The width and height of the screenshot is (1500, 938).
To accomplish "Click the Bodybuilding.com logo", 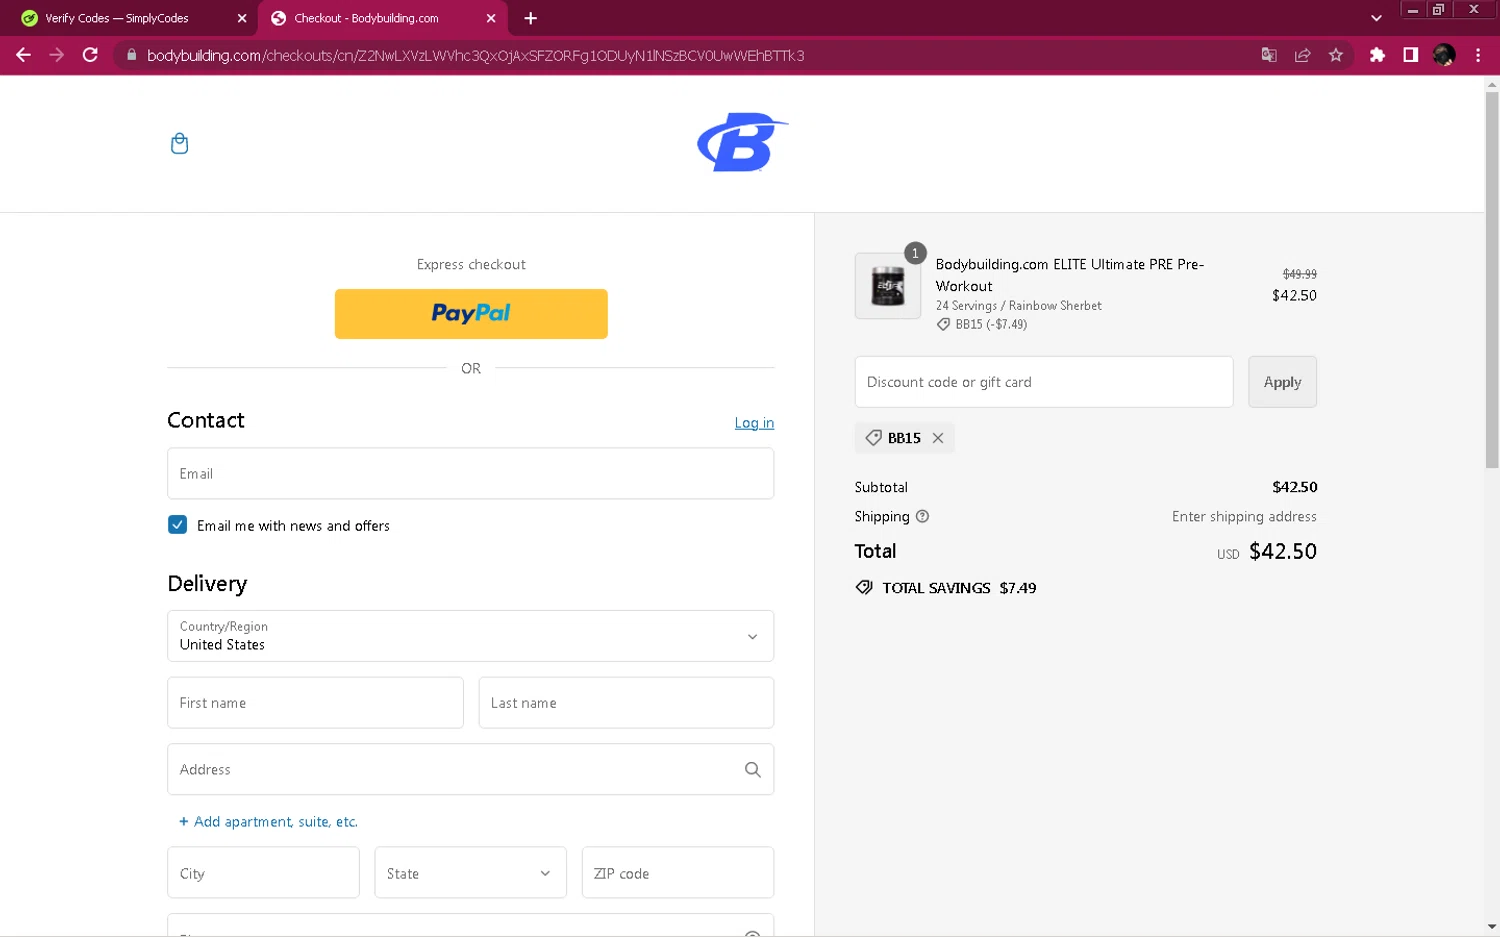I will tap(742, 142).
